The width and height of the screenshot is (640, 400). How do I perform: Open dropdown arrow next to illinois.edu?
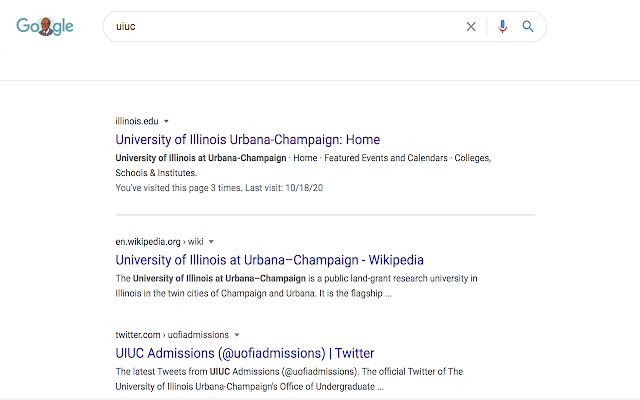(x=166, y=121)
